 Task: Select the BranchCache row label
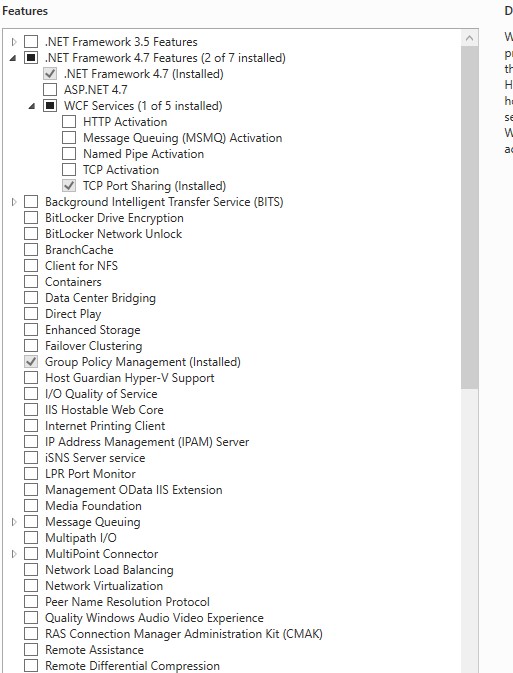tap(79, 250)
